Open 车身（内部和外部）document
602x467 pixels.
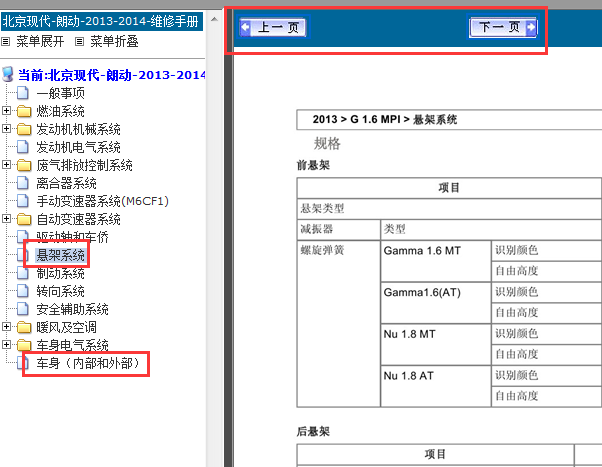tap(88, 363)
